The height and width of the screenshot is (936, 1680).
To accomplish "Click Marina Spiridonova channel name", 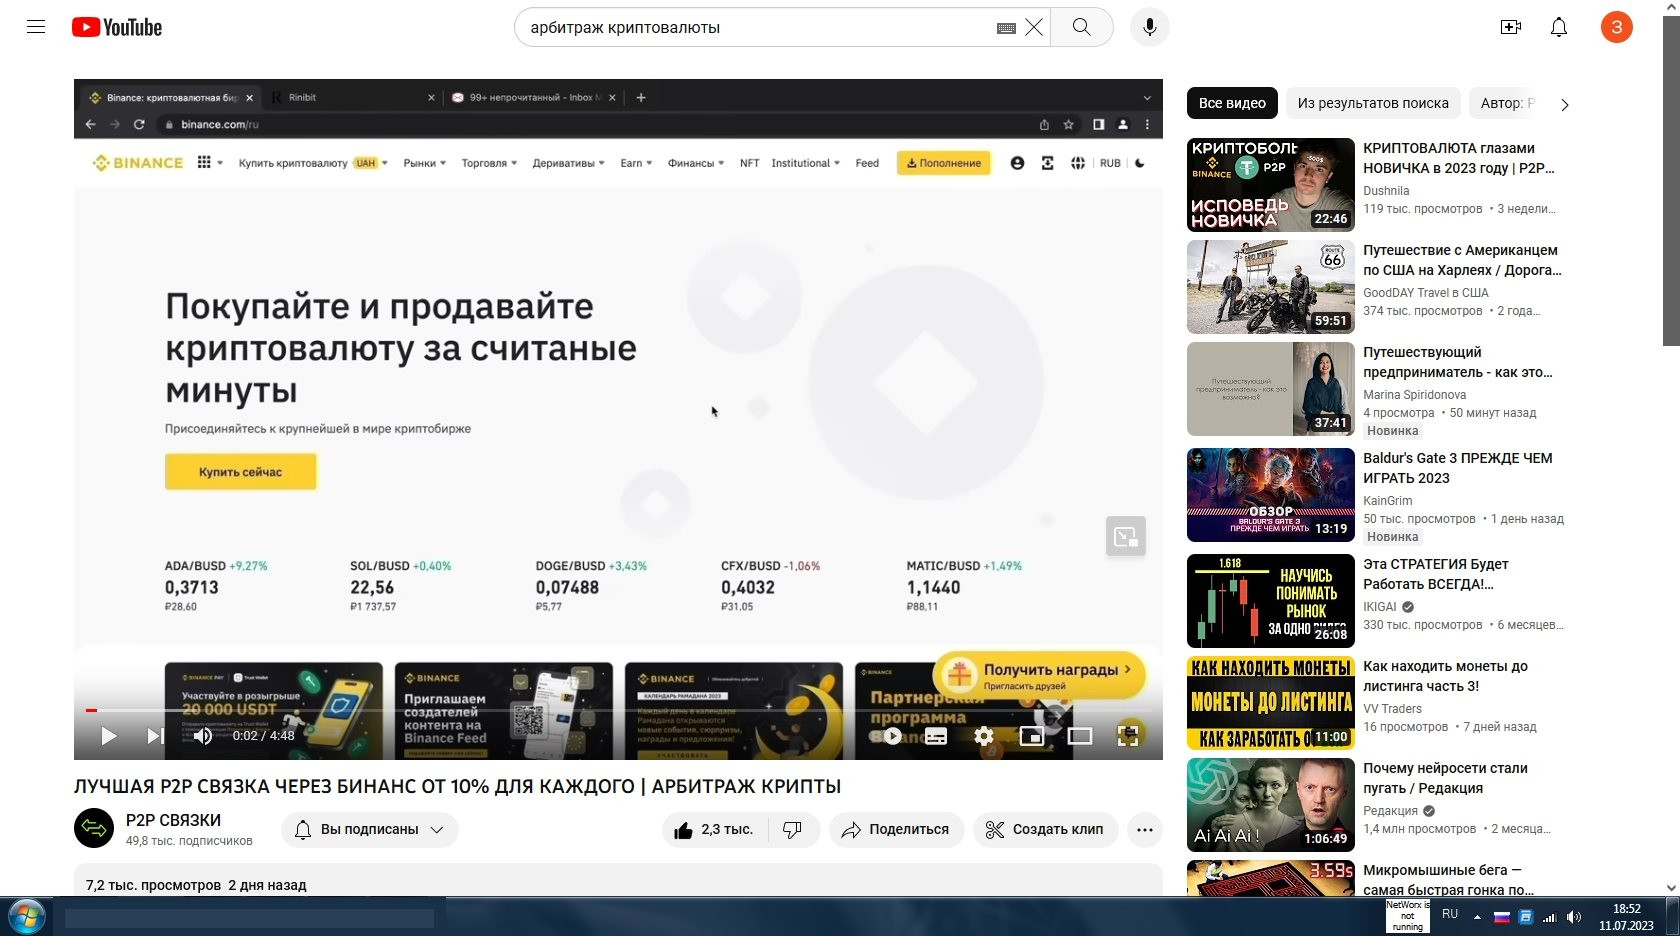I will pos(1415,395).
